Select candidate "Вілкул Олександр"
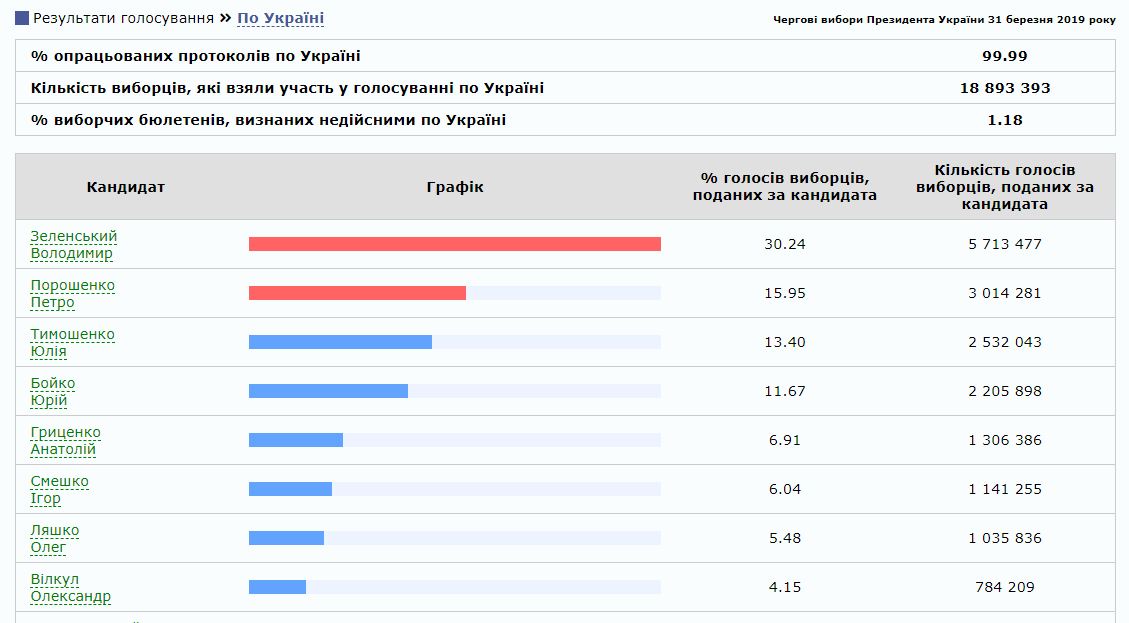 (x=69, y=587)
